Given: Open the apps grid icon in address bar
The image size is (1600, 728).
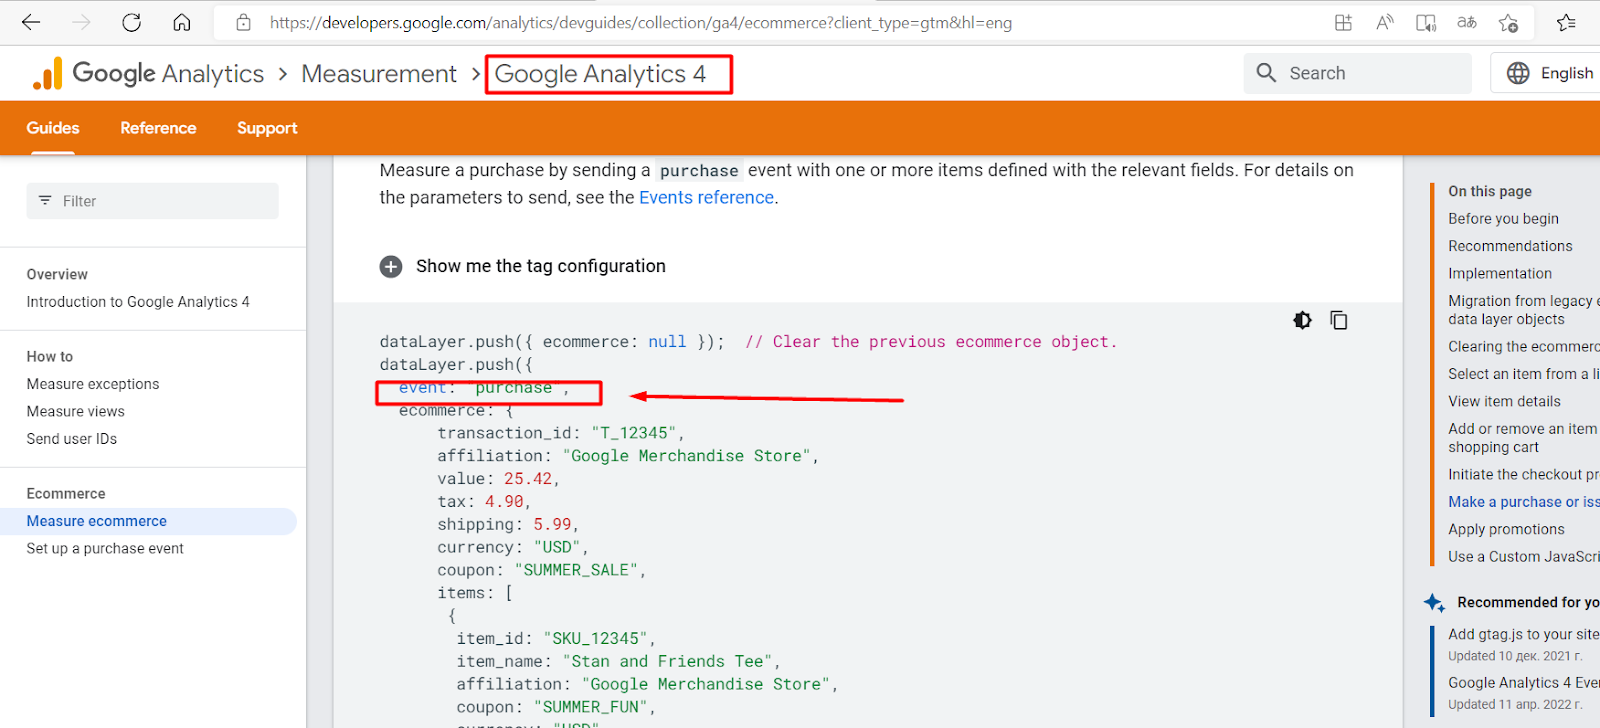Looking at the screenshot, I should coord(1343,22).
